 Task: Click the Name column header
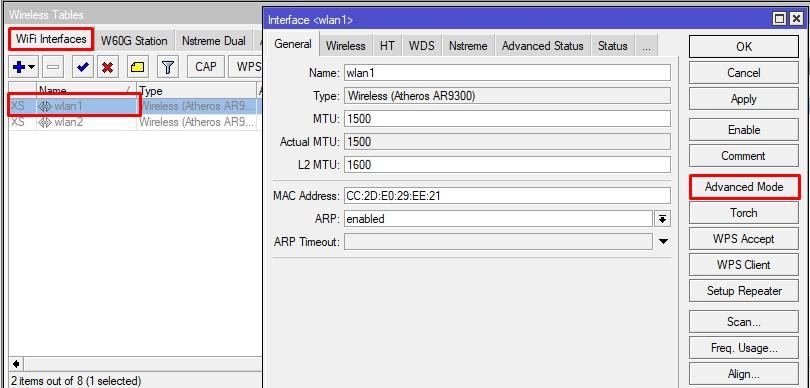[86, 90]
